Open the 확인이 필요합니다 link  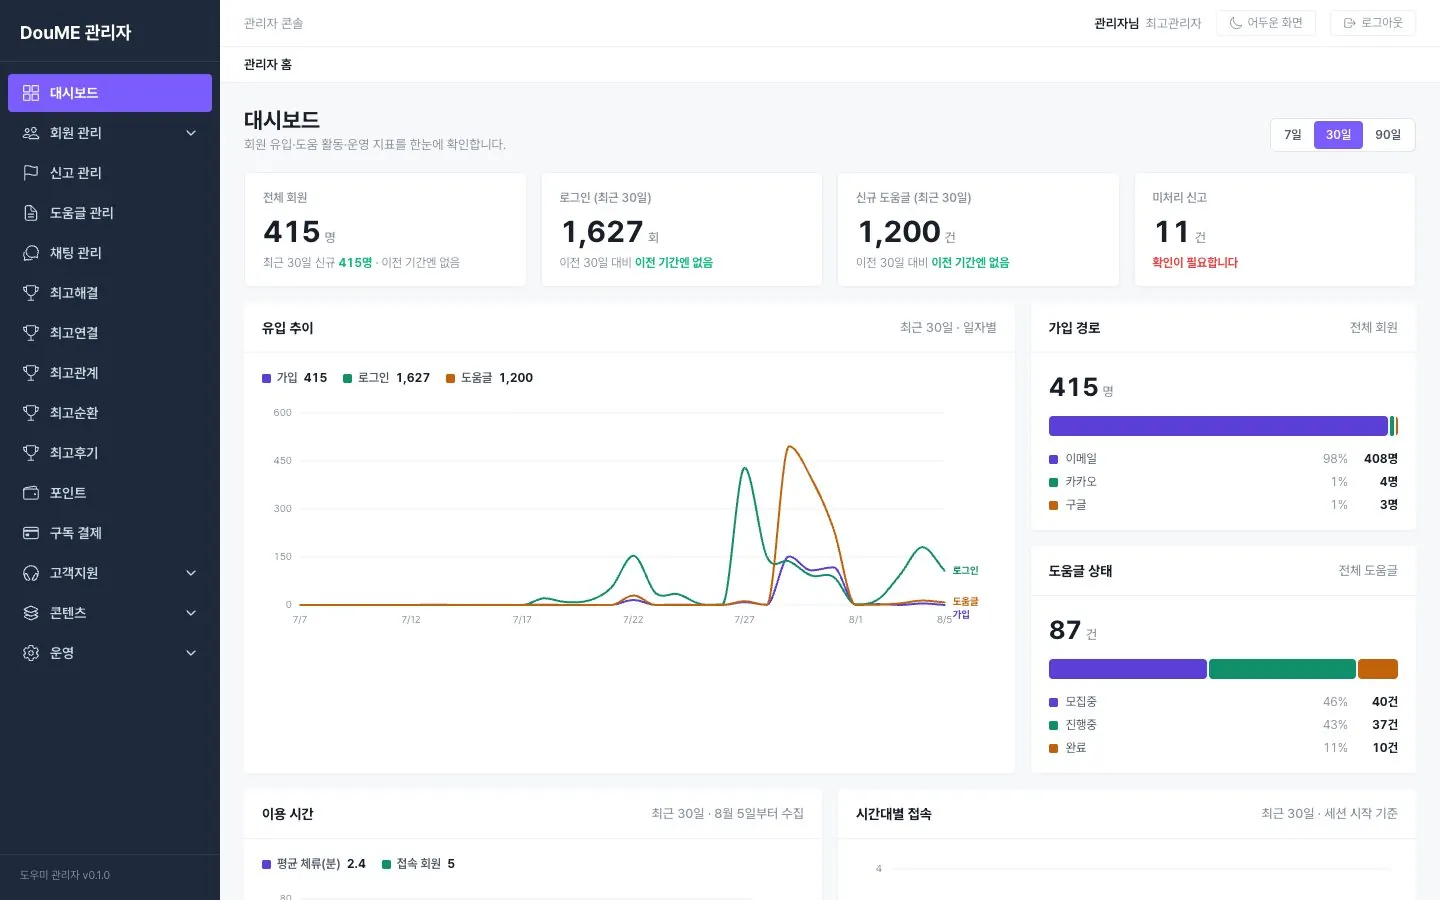[x=1195, y=263]
